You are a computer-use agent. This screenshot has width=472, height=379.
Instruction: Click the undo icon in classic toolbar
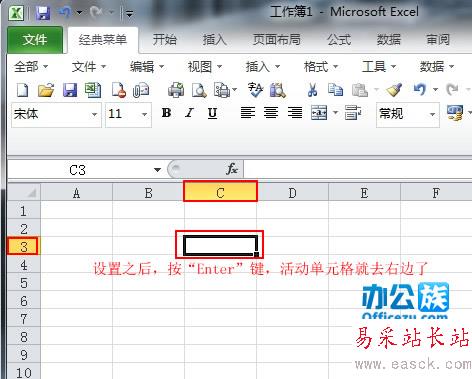(x=420, y=89)
